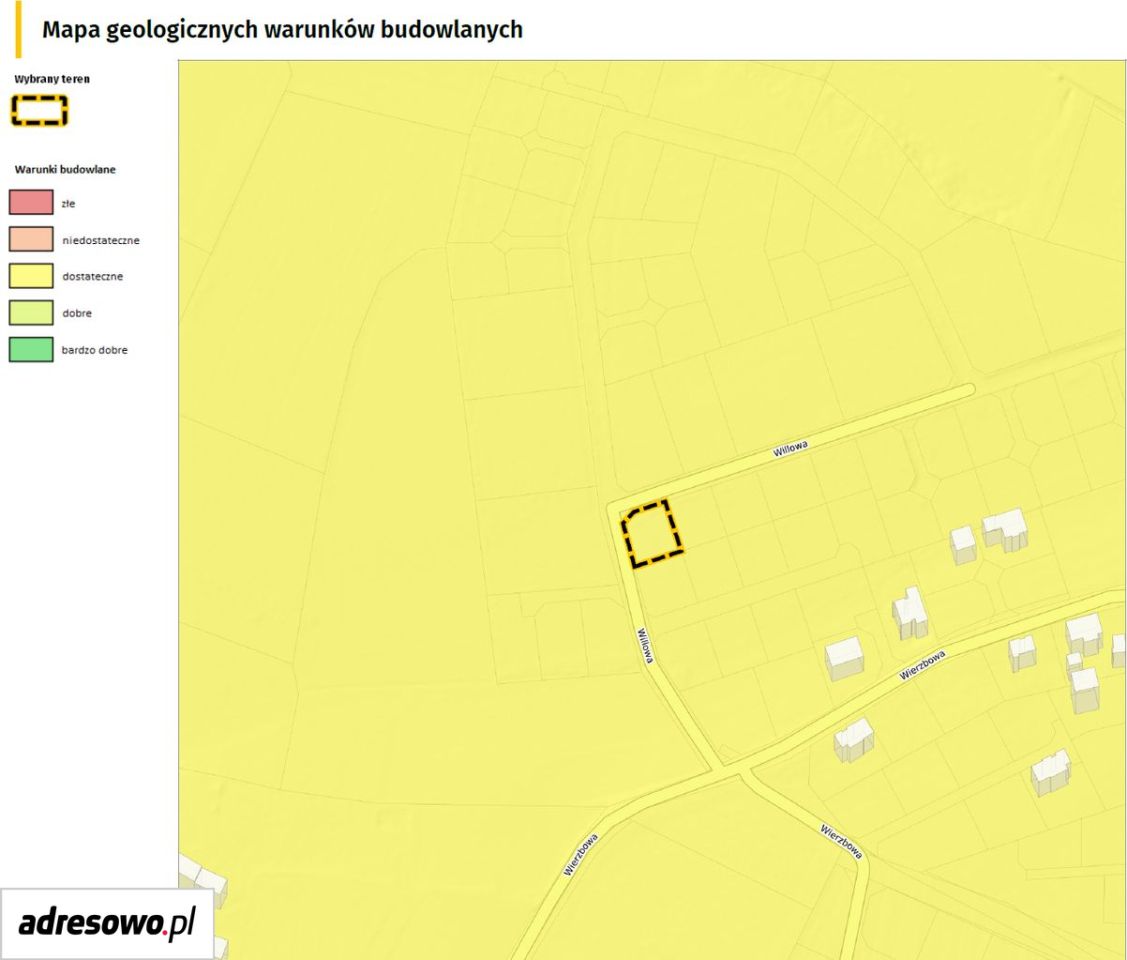The image size is (1127, 960).
Task: Click the dashed 'Wybrany teren' legend icon
Action: pyautogui.click(x=40, y=111)
